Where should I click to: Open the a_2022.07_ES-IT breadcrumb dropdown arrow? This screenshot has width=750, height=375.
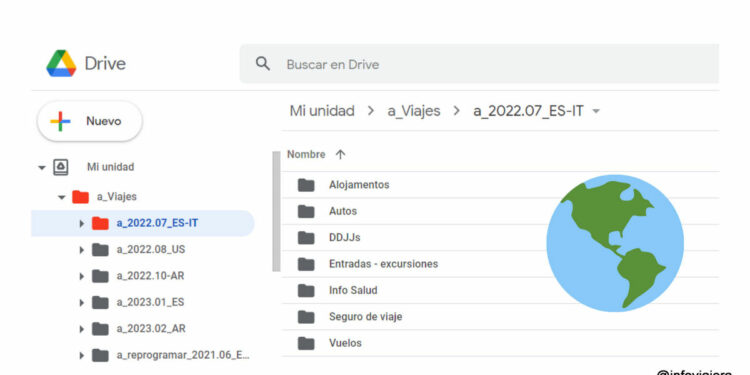coord(596,112)
